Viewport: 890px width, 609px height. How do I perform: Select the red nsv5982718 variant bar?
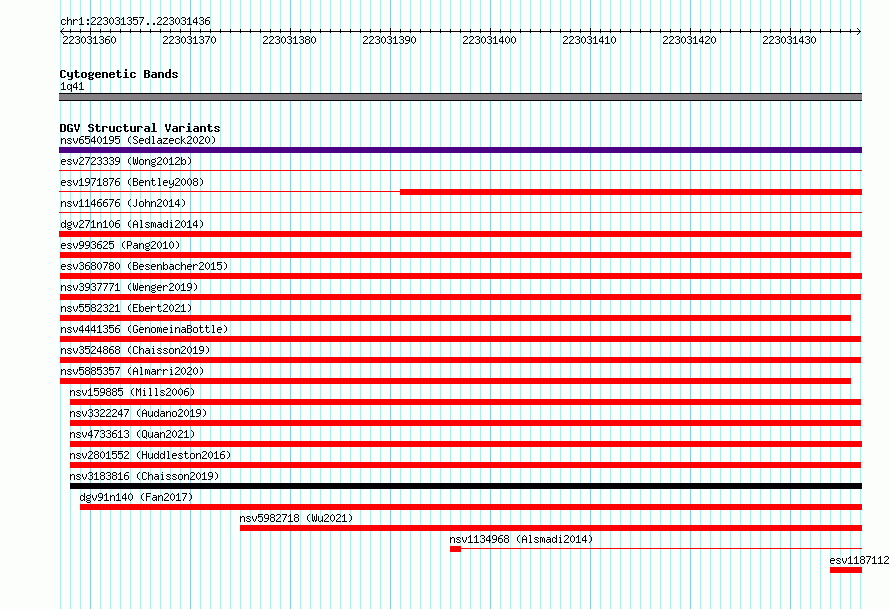click(x=551, y=528)
